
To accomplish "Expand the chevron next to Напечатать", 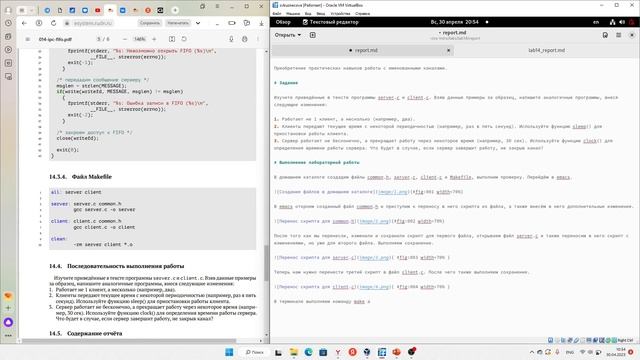I will [198, 23].
